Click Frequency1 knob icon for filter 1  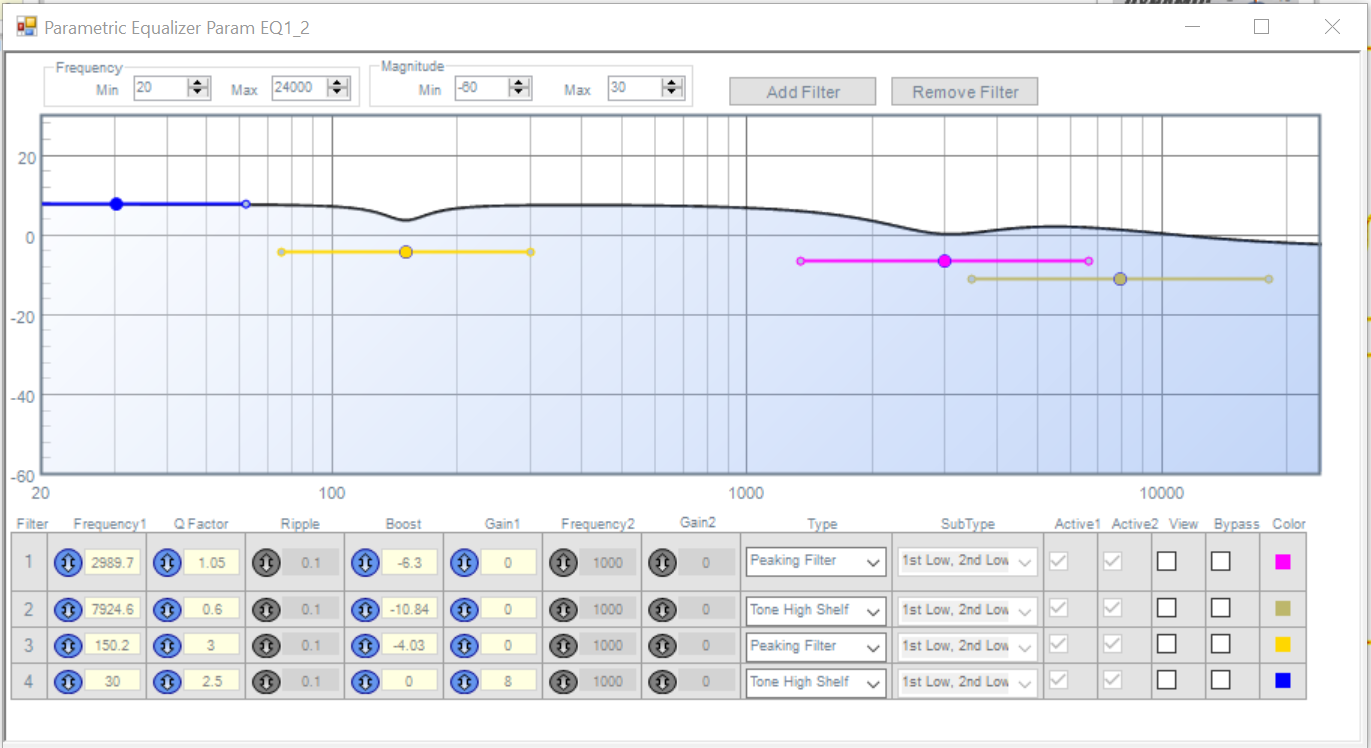click(68, 563)
